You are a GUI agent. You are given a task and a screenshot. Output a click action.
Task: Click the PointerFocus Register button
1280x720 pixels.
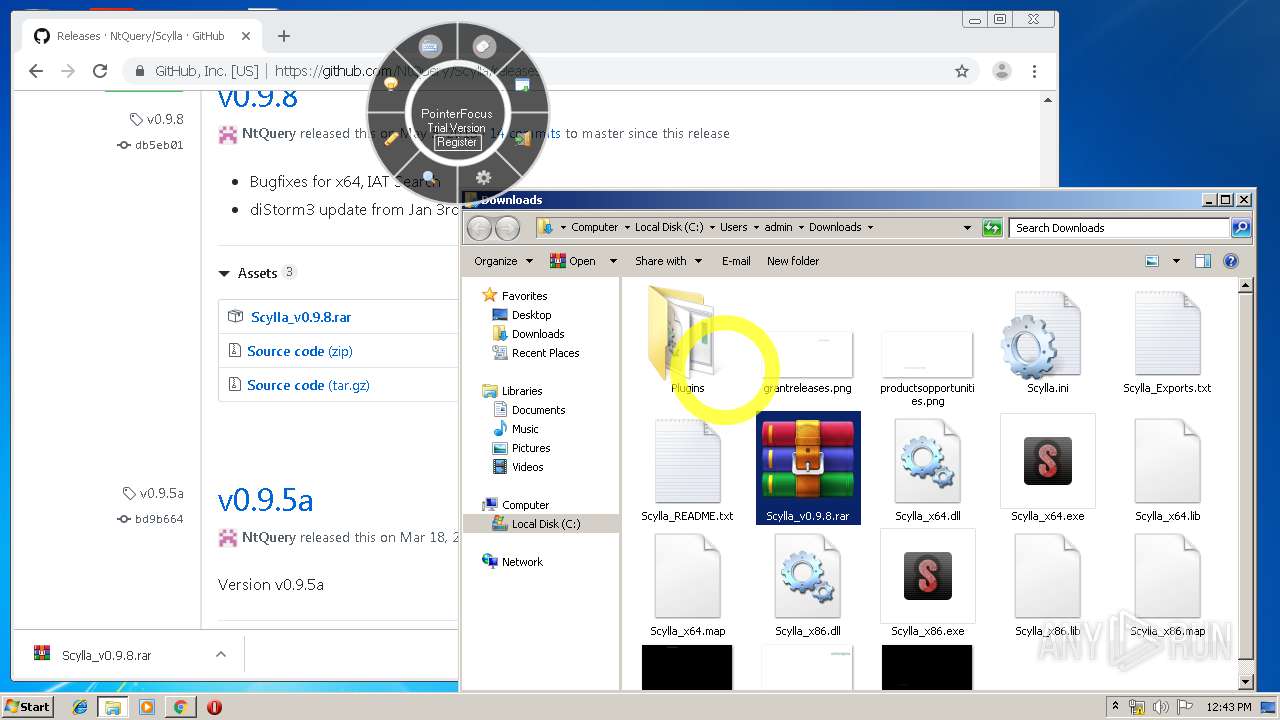coord(457,142)
